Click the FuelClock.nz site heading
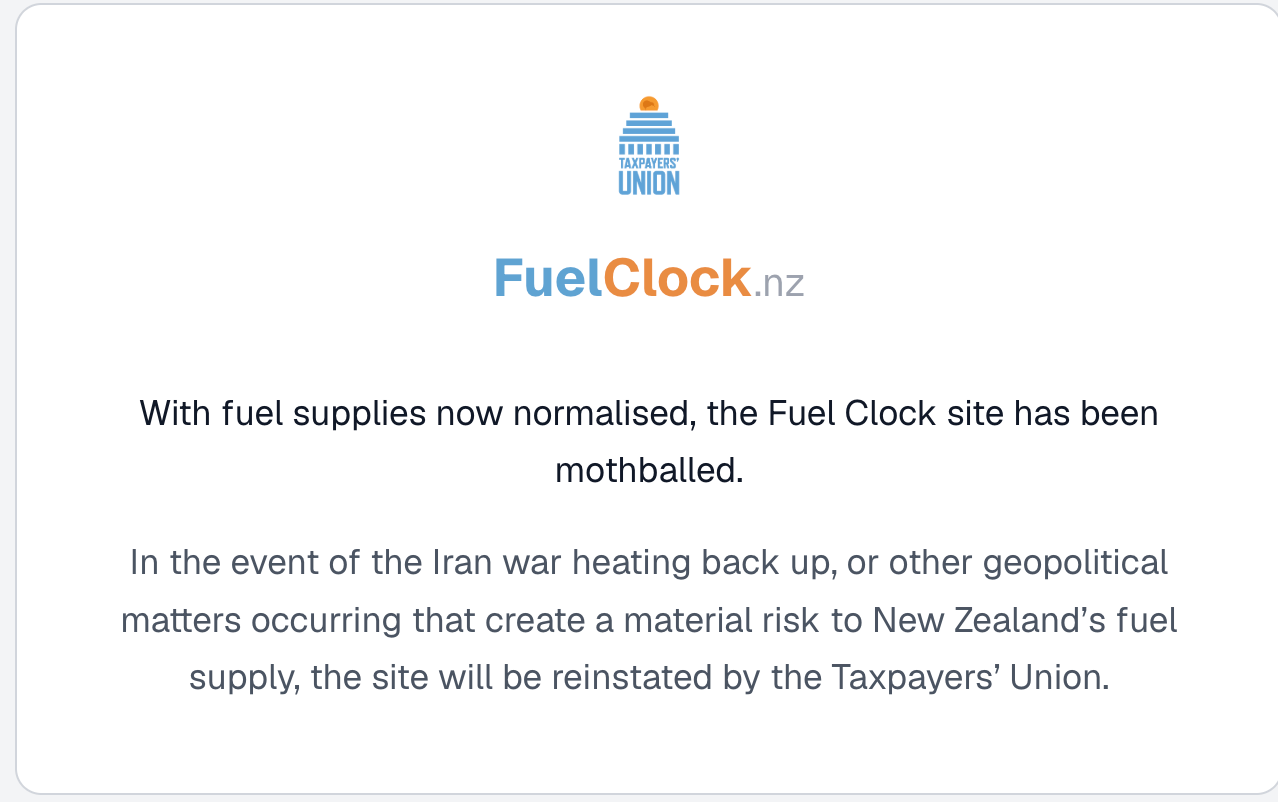The width and height of the screenshot is (1278, 802). pyautogui.click(x=649, y=278)
